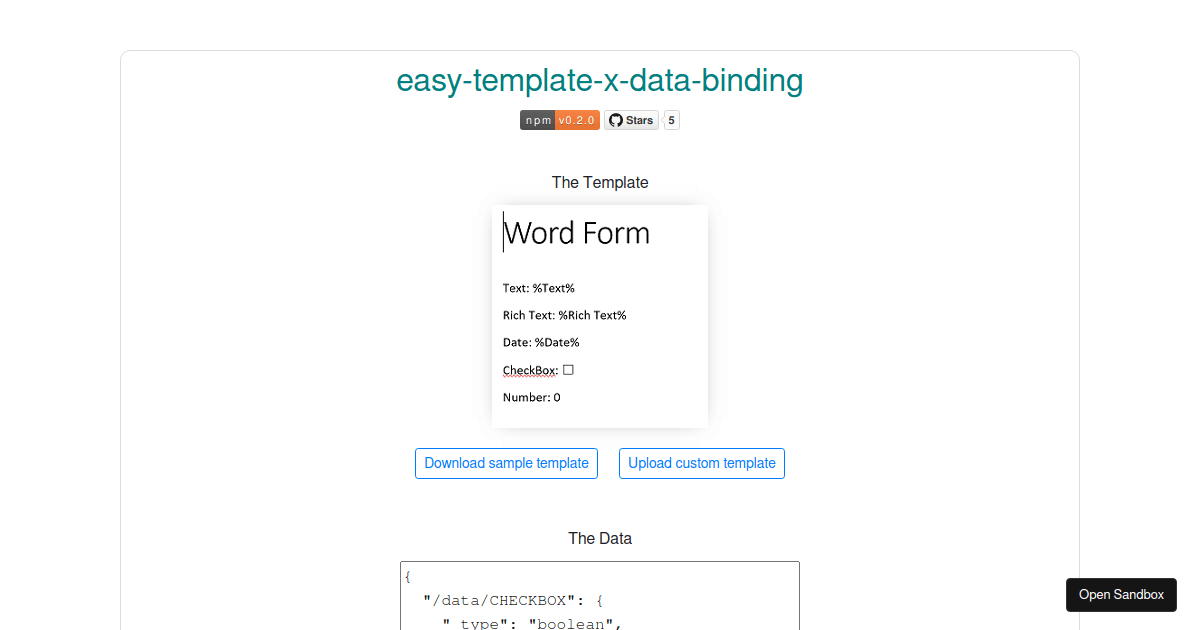Check the empty checkbox next to CheckBox label
The image size is (1200, 630).
coord(568,369)
